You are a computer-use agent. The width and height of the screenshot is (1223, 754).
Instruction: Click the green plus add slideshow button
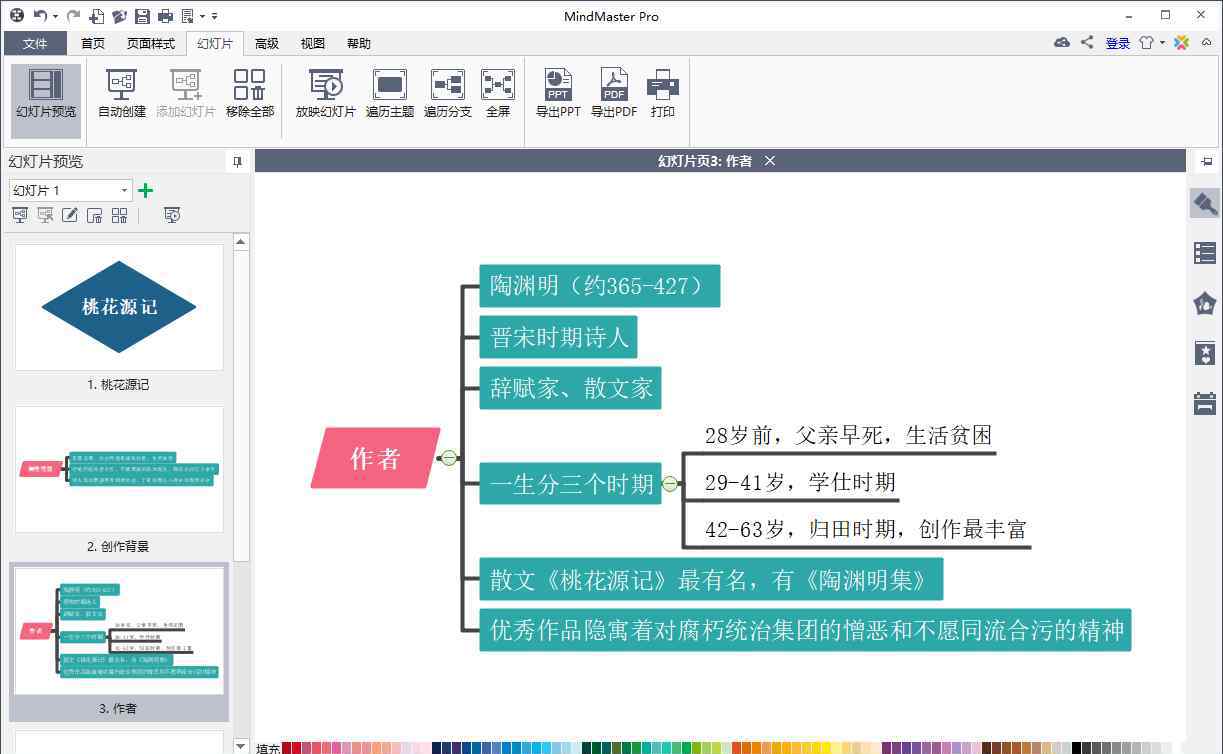[146, 190]
